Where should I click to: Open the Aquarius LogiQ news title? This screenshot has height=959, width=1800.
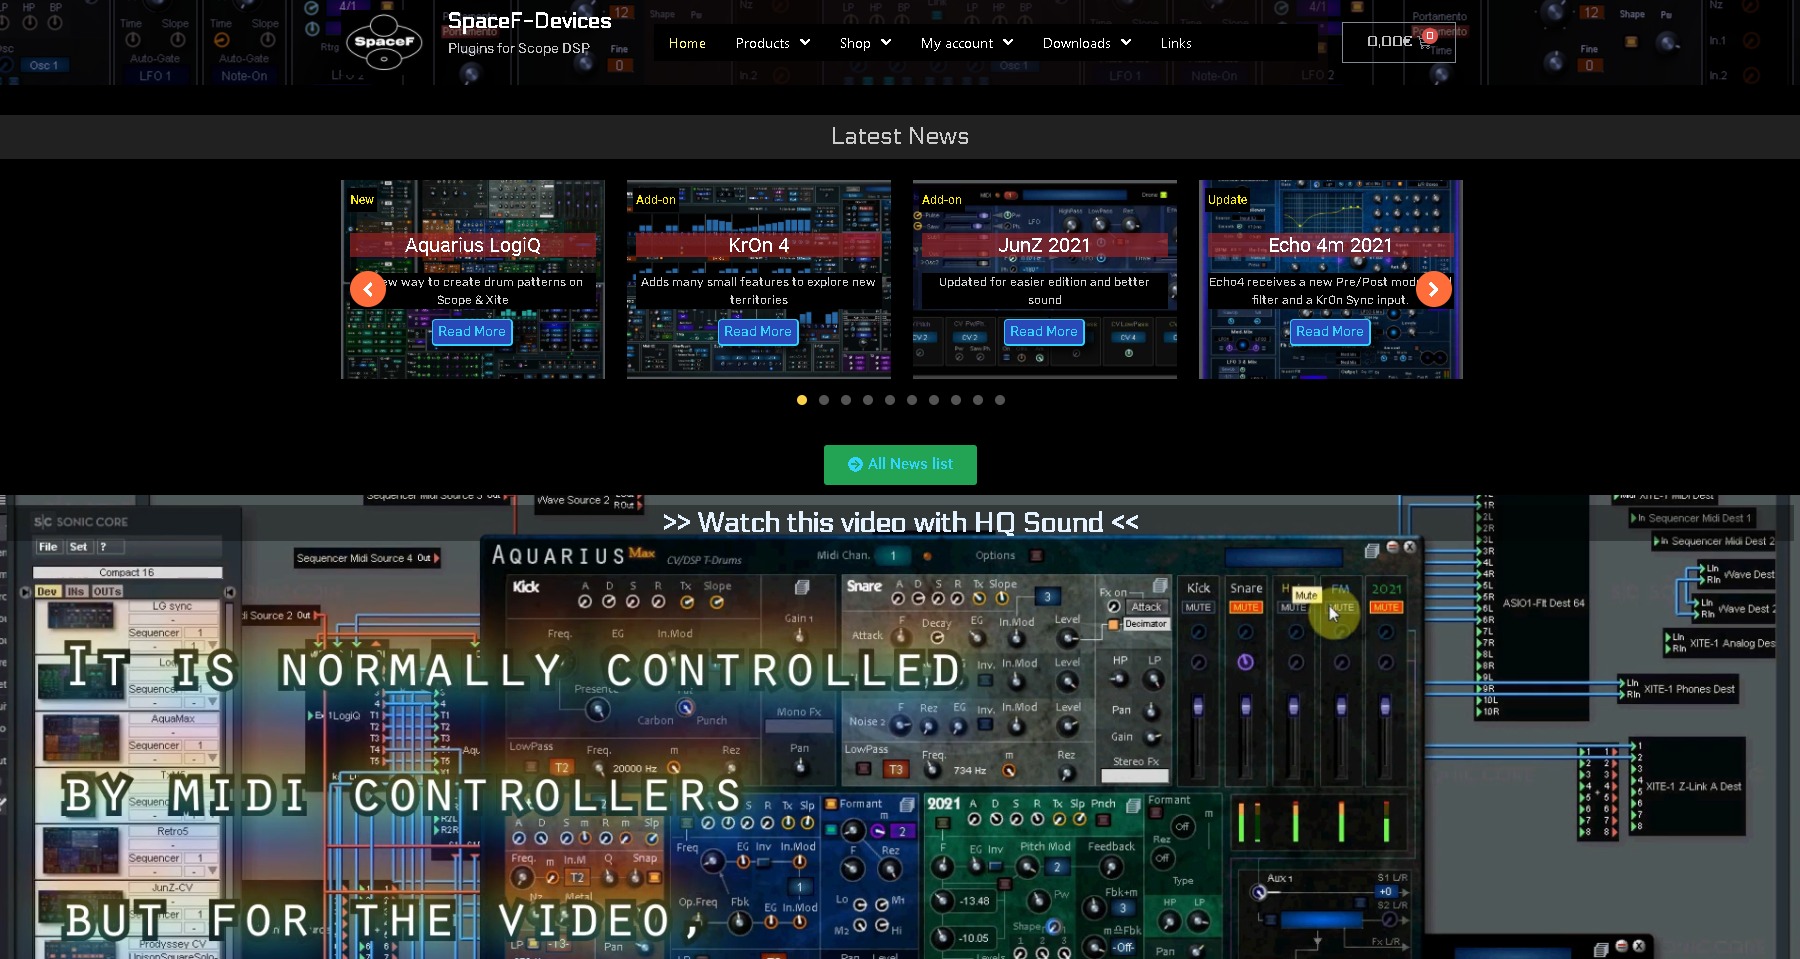(473, 245)
